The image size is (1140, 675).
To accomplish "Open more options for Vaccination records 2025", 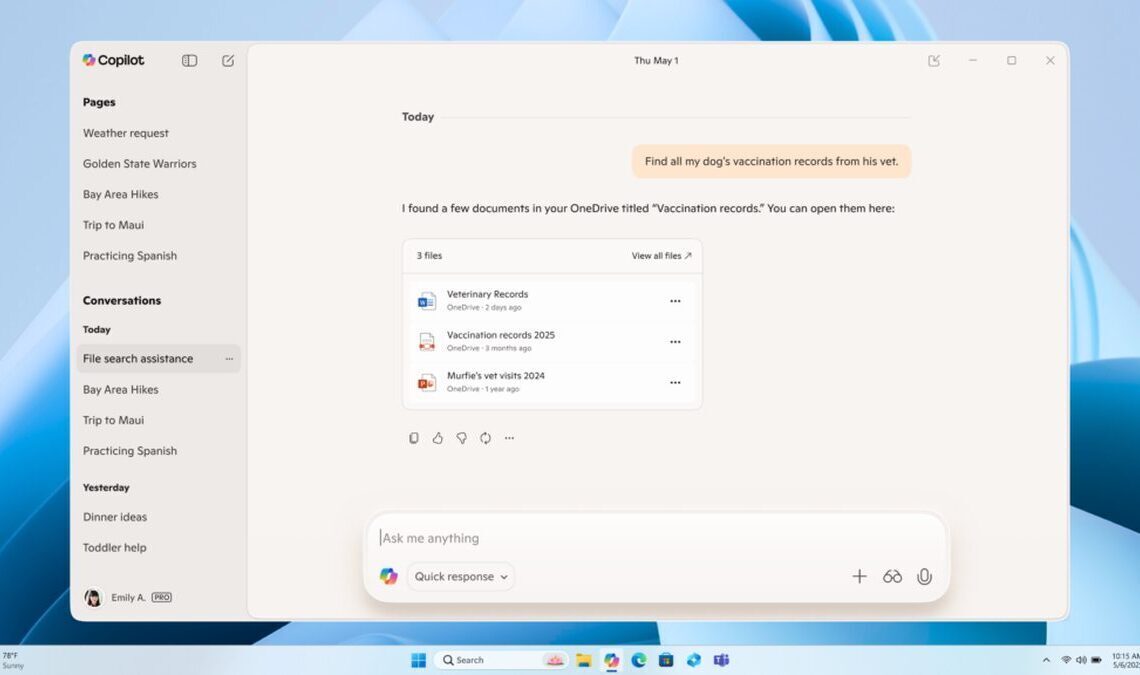I will [x=675, y=341].
